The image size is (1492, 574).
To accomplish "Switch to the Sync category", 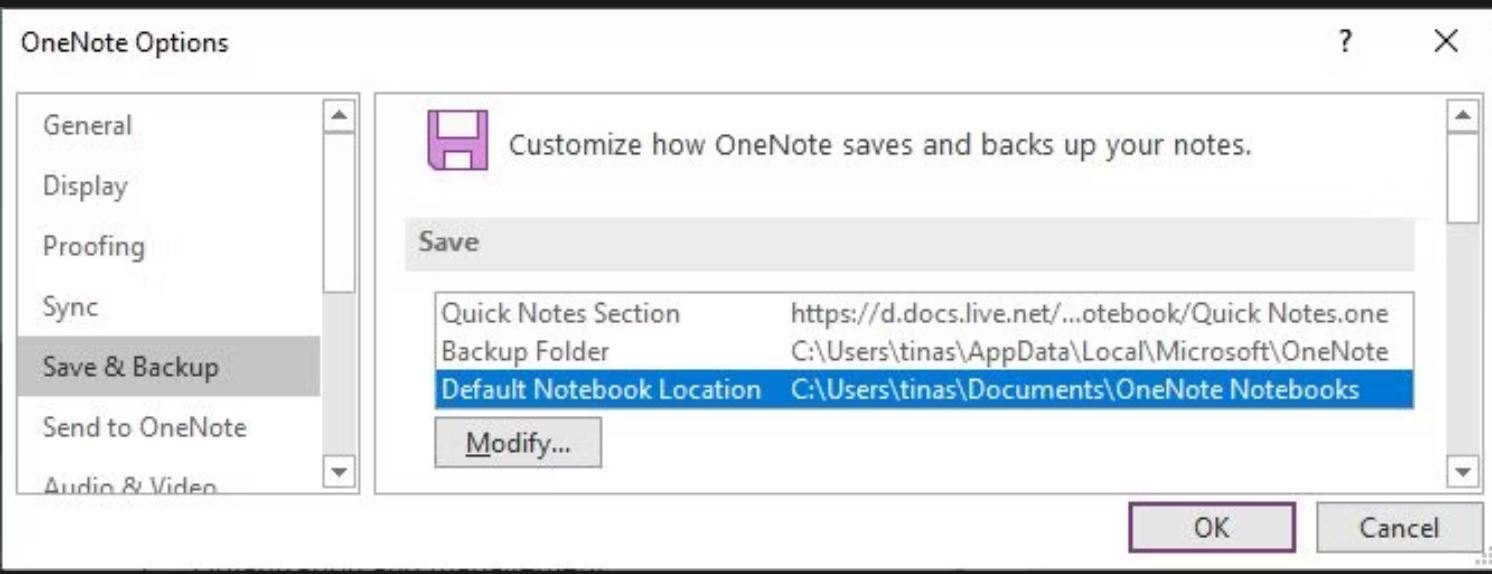I will click(70, 306).
